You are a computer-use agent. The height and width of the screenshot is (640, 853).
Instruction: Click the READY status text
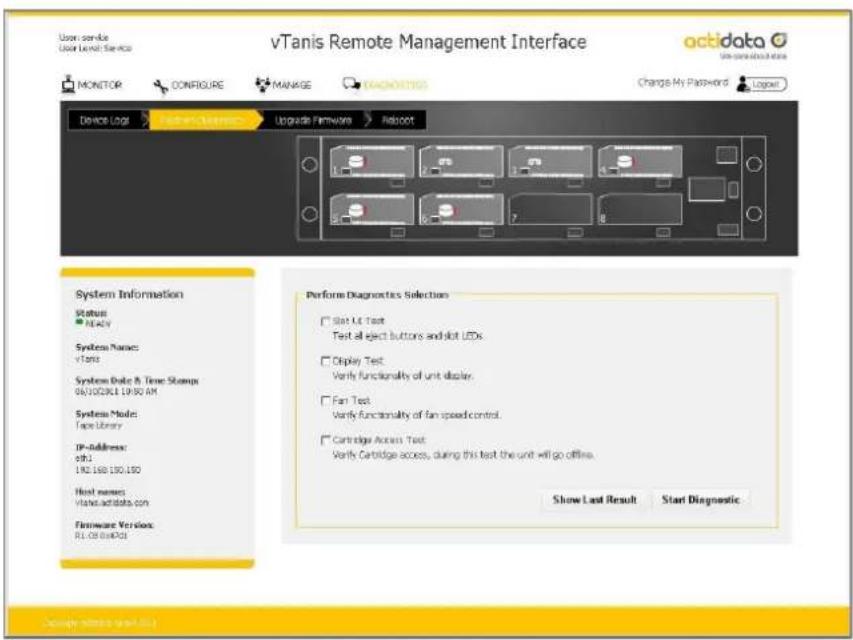click(x=97, y=324)
